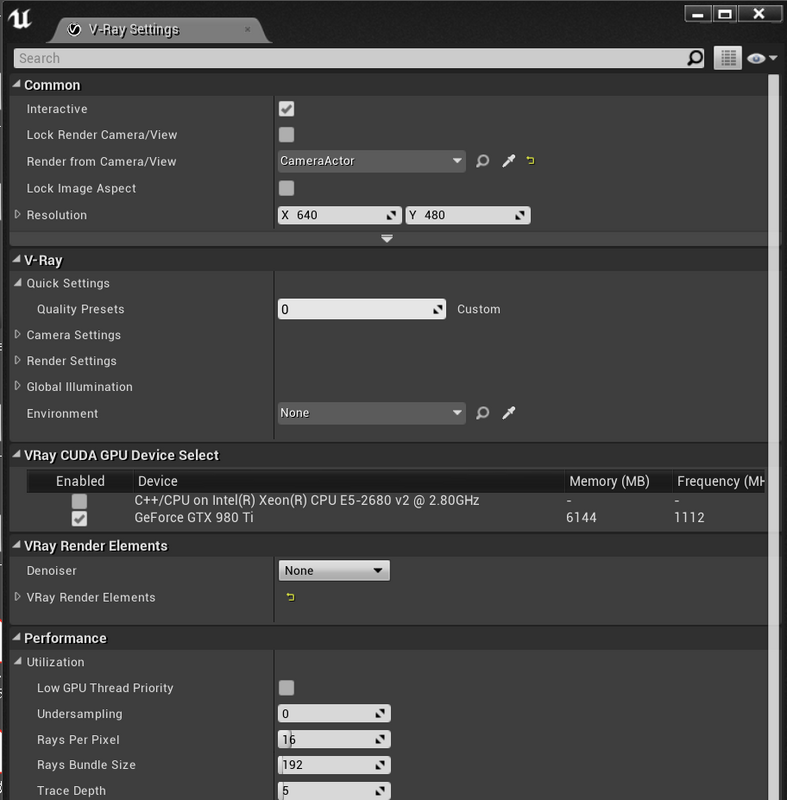Close the V-Ray Settings tab

coord(247,30)
